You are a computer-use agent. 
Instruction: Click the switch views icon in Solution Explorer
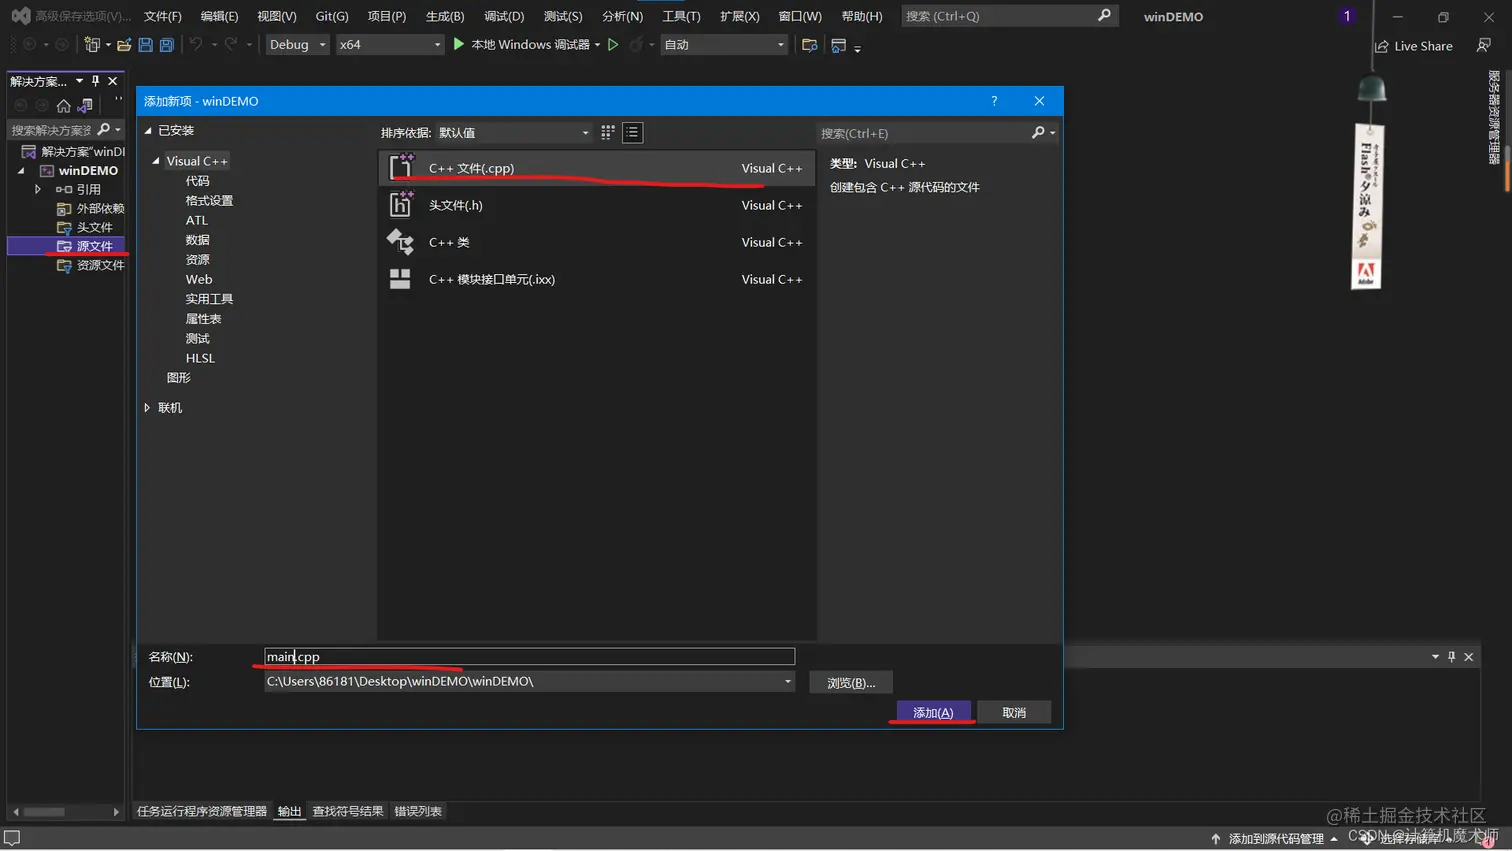86,105
